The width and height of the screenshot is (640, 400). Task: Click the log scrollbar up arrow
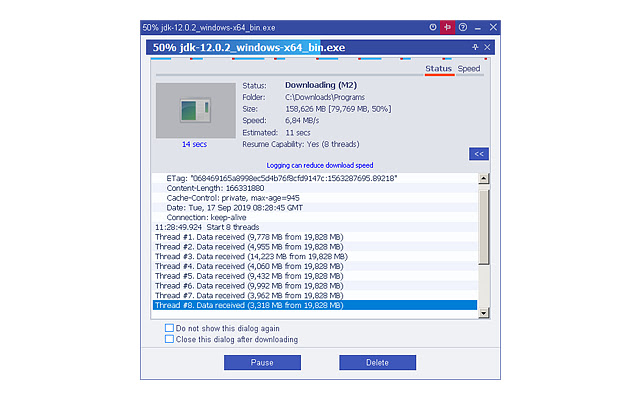(x=484, y=178)
